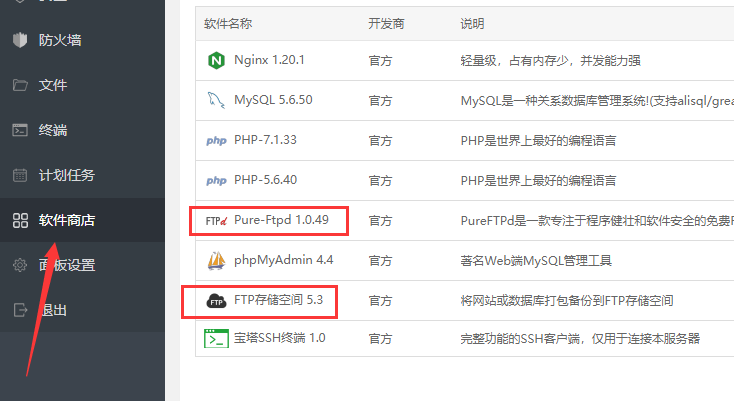
Task: Click 官方 in the PHP-7.1.33 row
Action: pyautogui.click(x=380, y=141)
